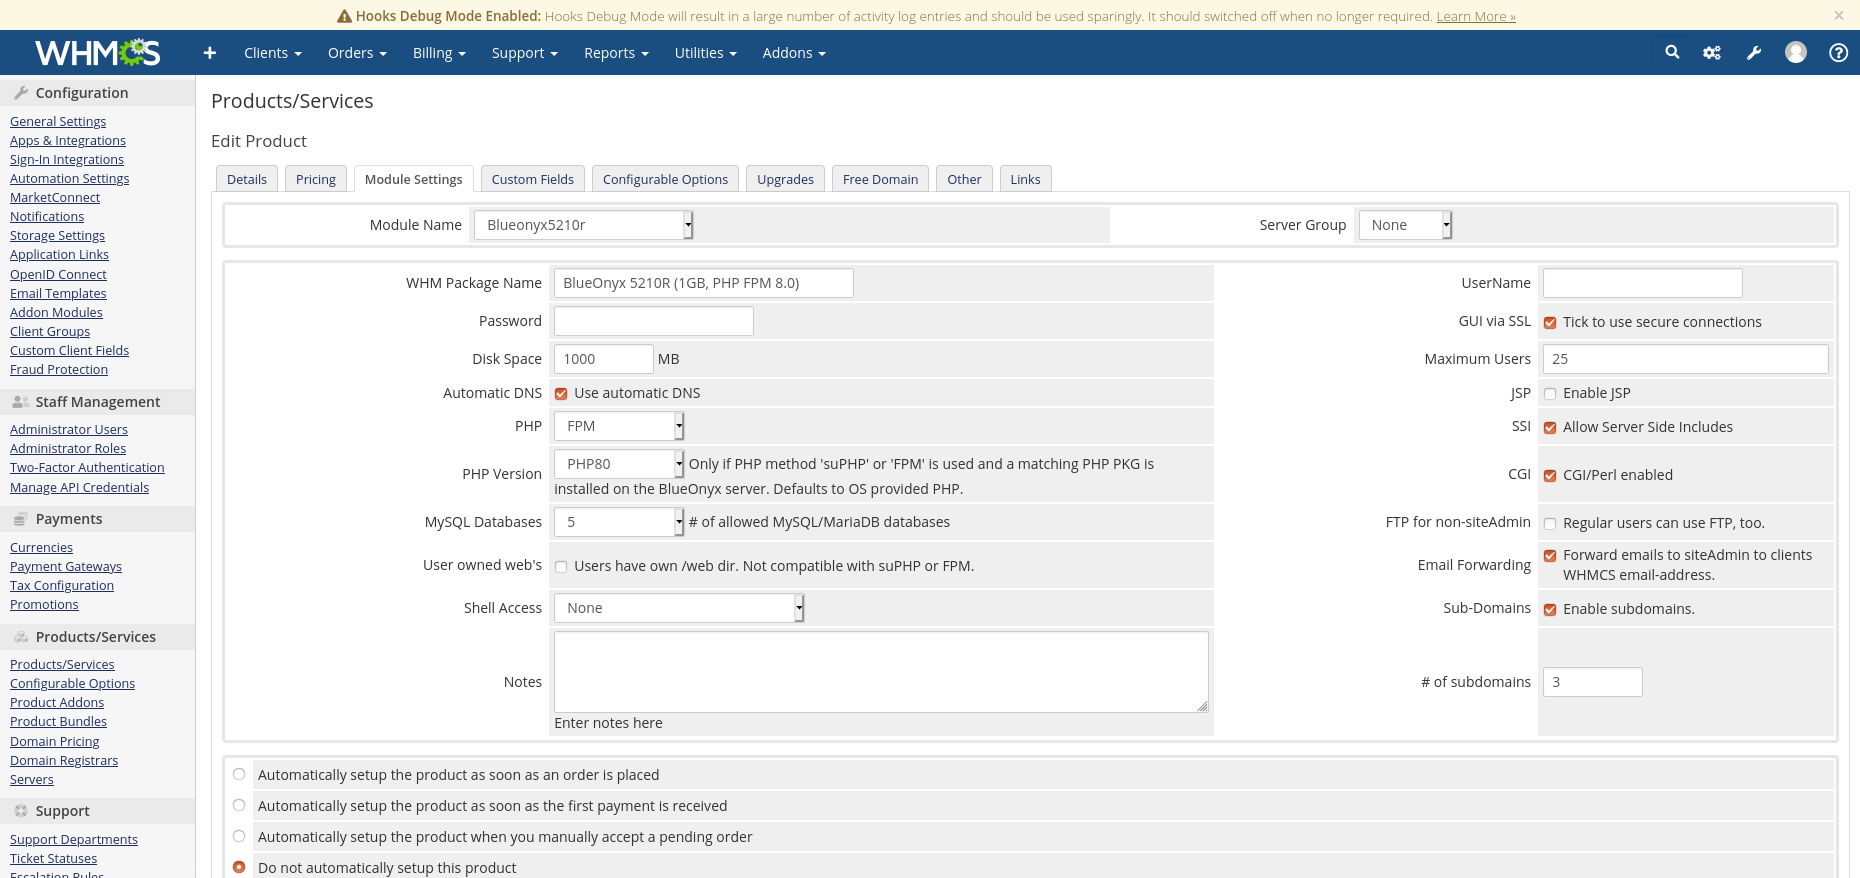Switch to the Upgrades tab
Image resolution: width=1860 pixels, height=878 pixels.
coord(785,179)
